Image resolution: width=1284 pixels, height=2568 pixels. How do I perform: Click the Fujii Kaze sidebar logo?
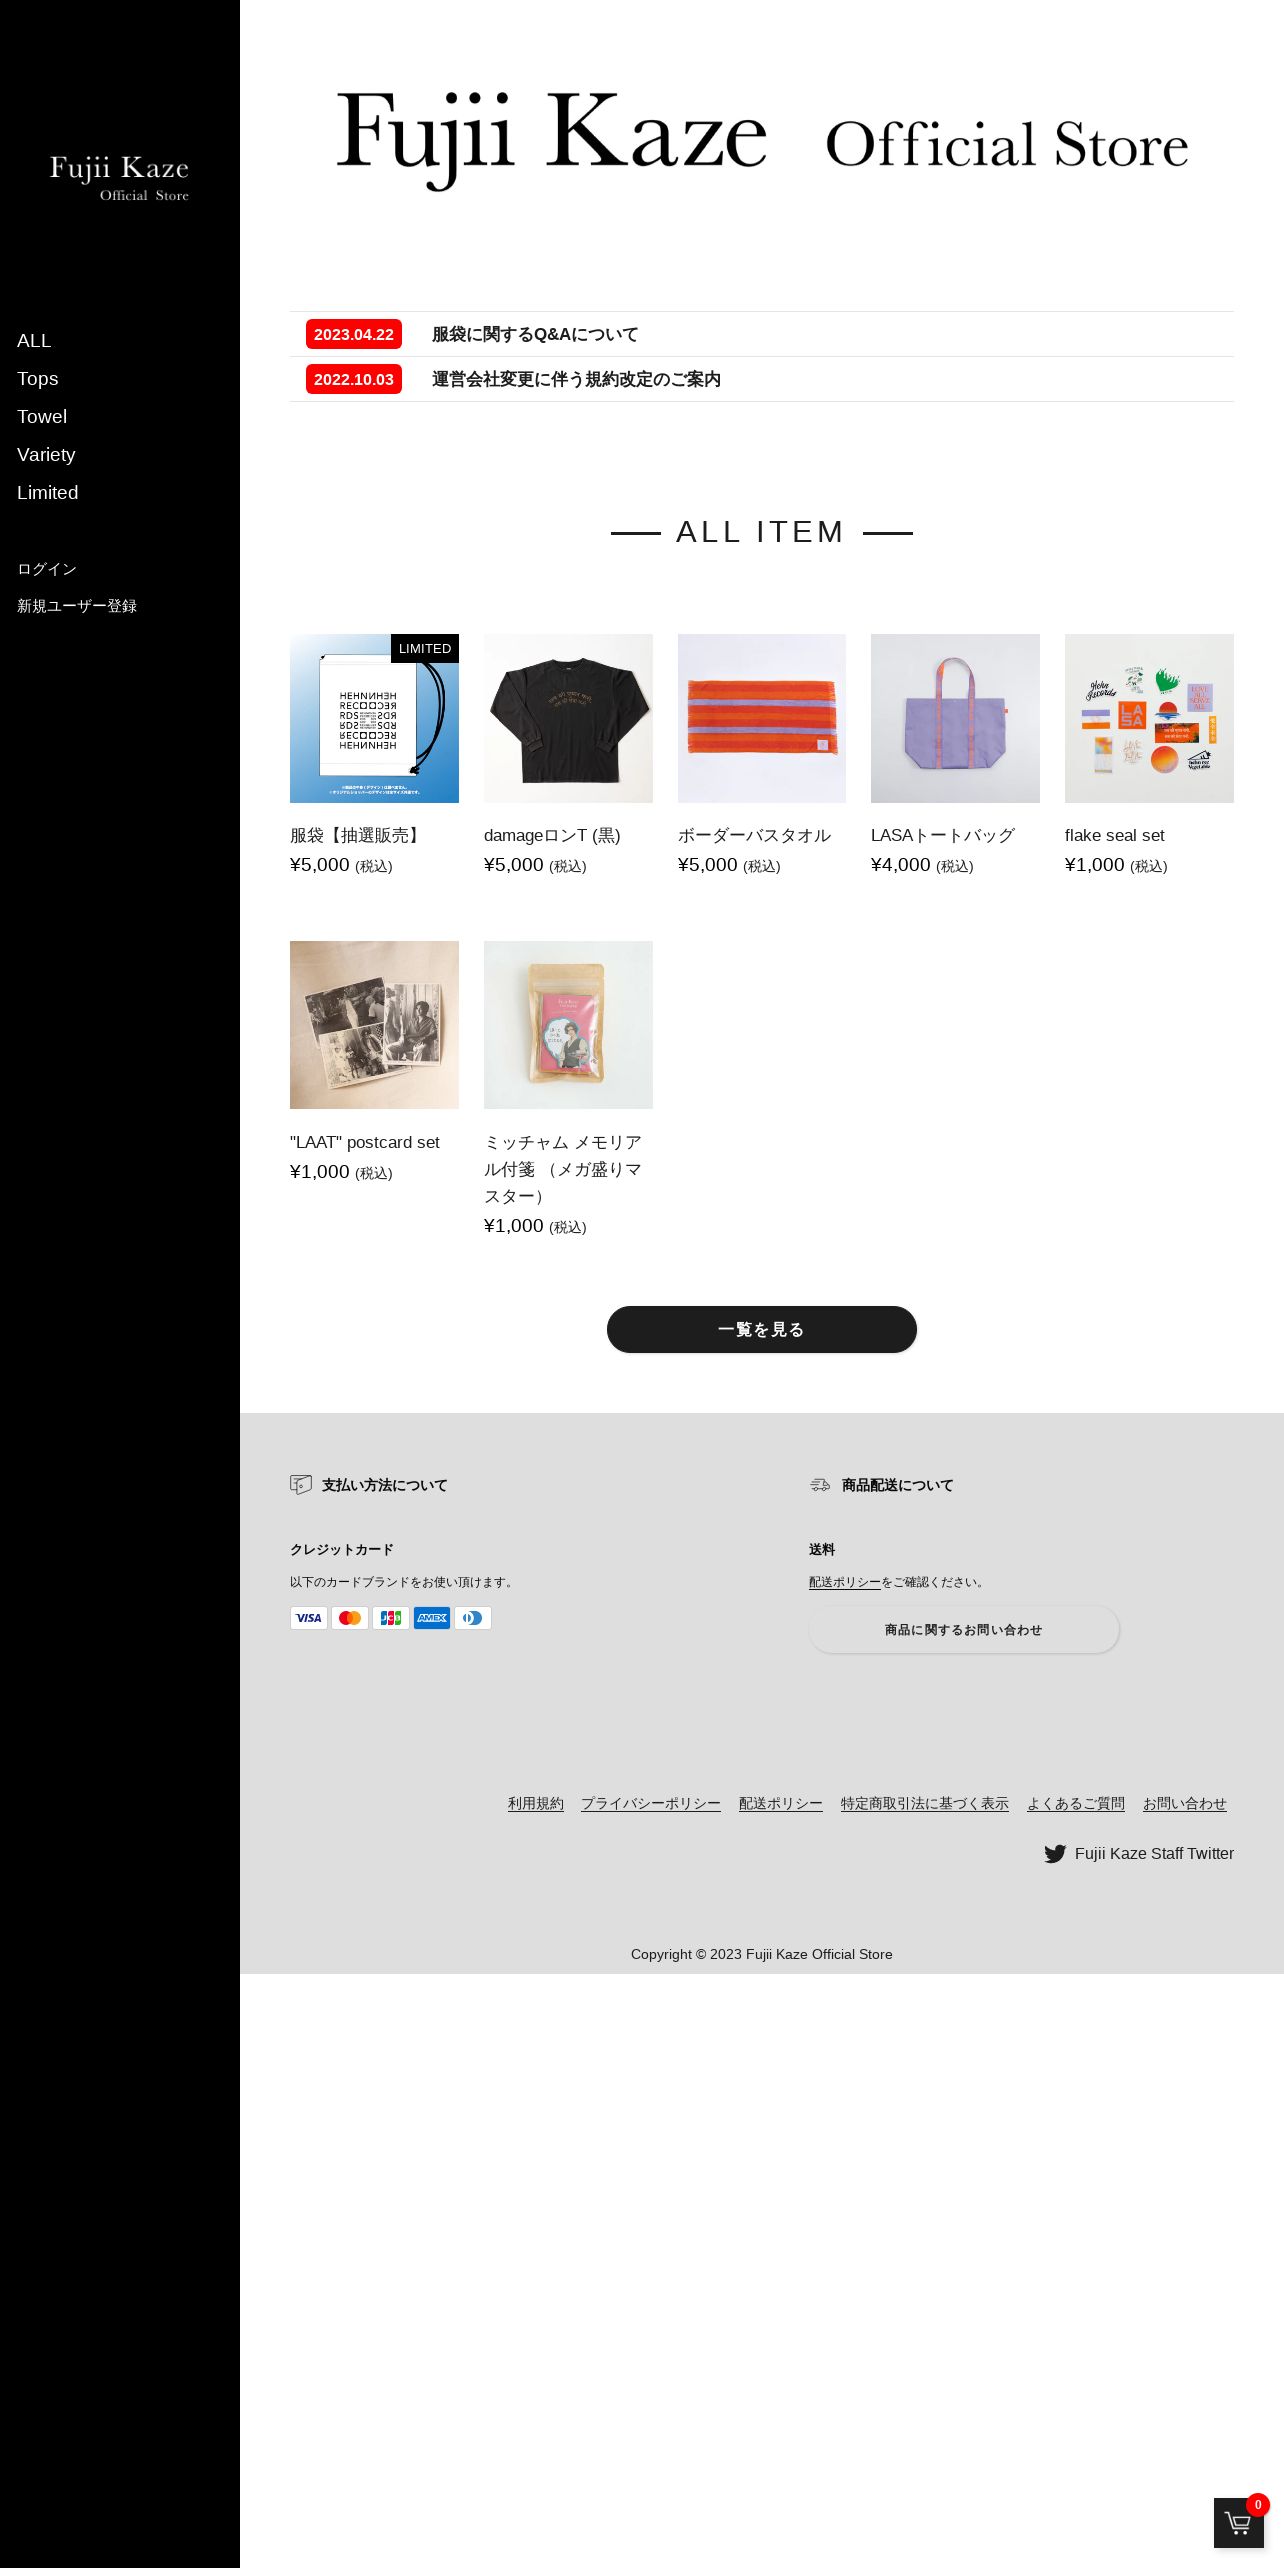coord(120,178)
